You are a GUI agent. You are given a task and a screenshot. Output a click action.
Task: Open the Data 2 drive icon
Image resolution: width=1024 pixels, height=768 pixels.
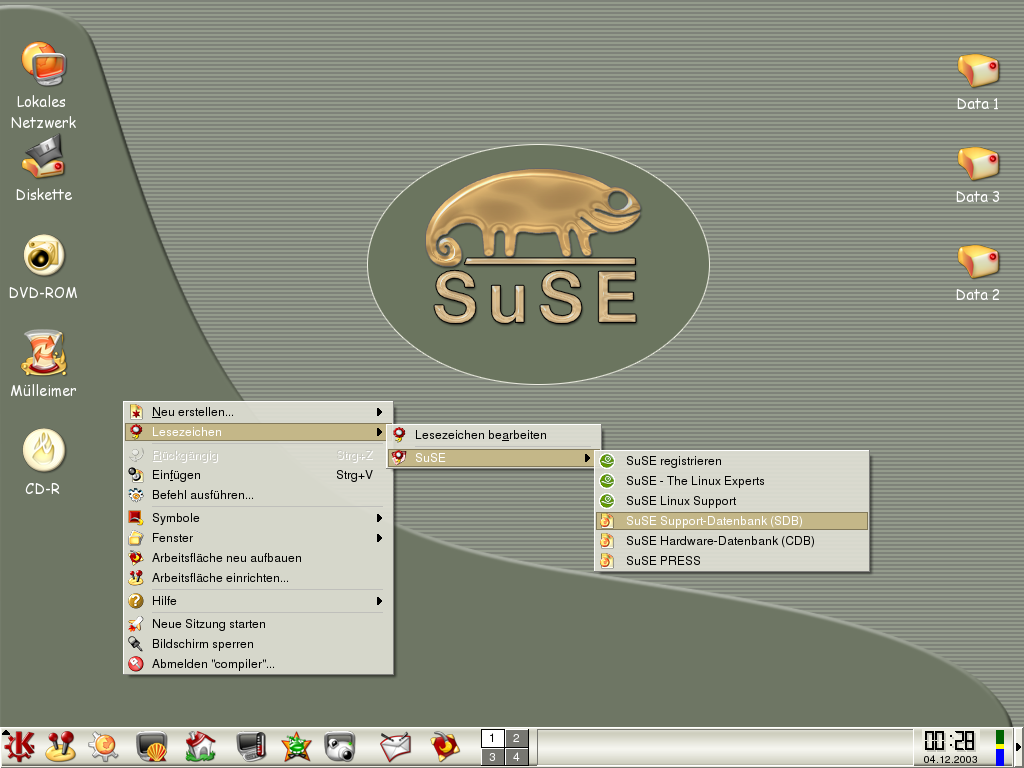click(978, 262)
